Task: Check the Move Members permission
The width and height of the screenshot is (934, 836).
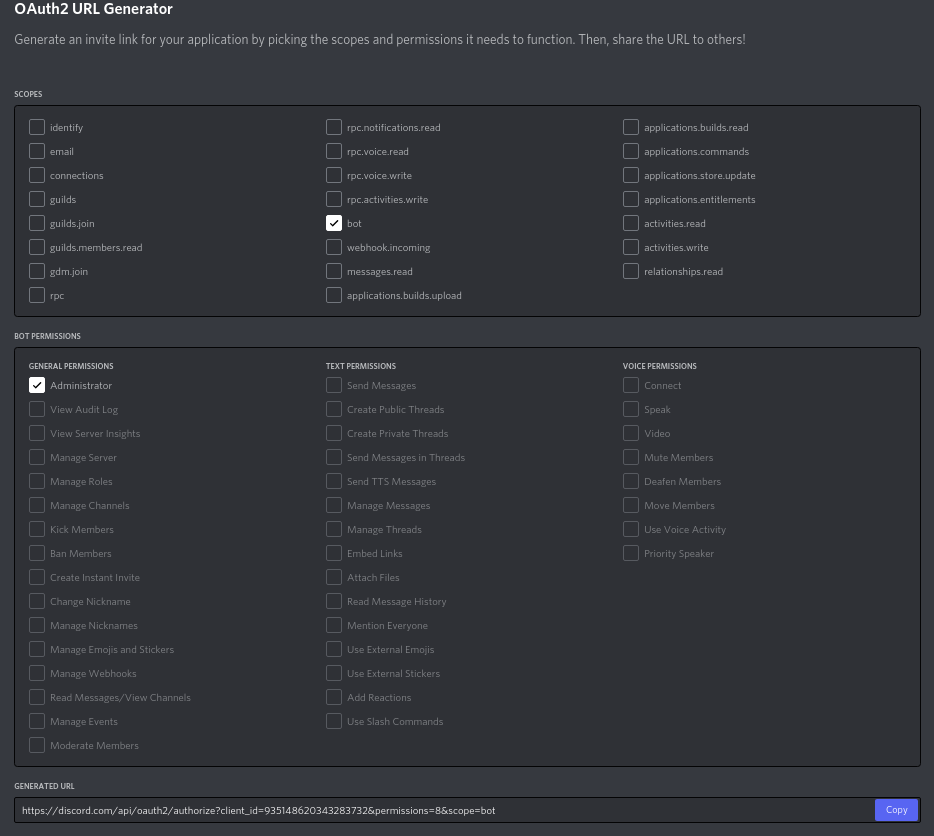Action: [631, 505]
